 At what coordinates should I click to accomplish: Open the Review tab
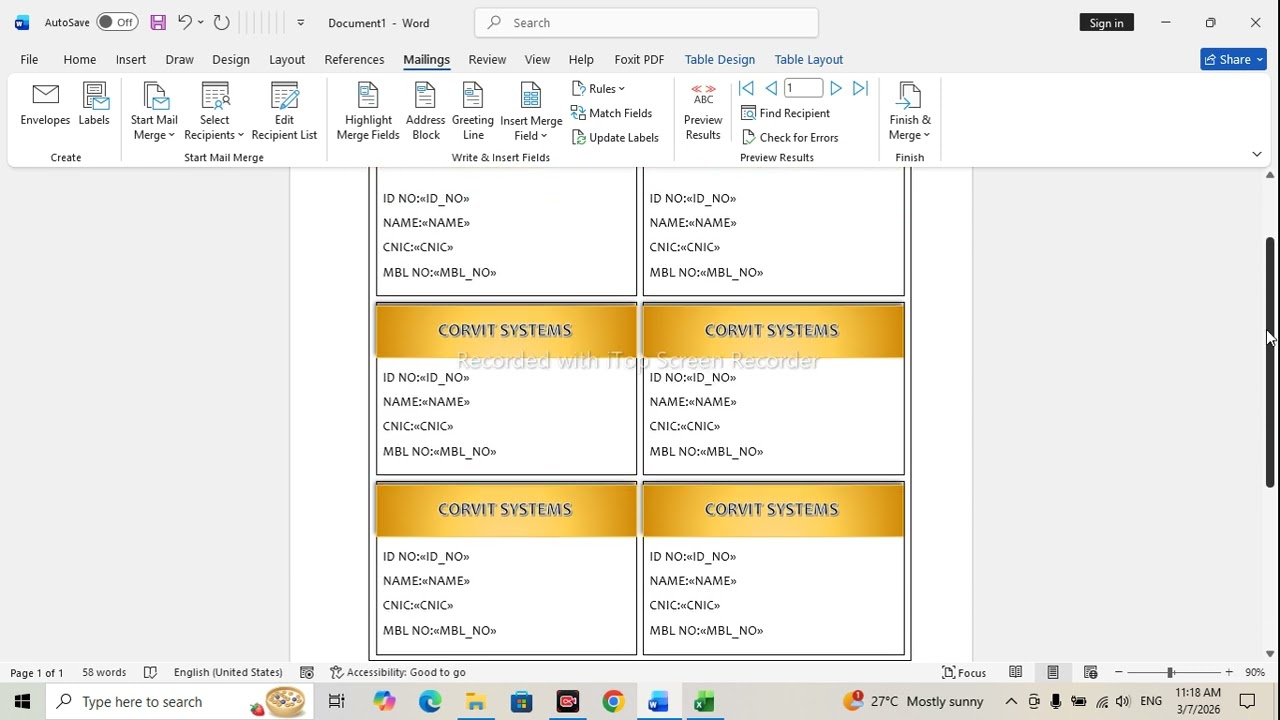(x=487, y=59)
